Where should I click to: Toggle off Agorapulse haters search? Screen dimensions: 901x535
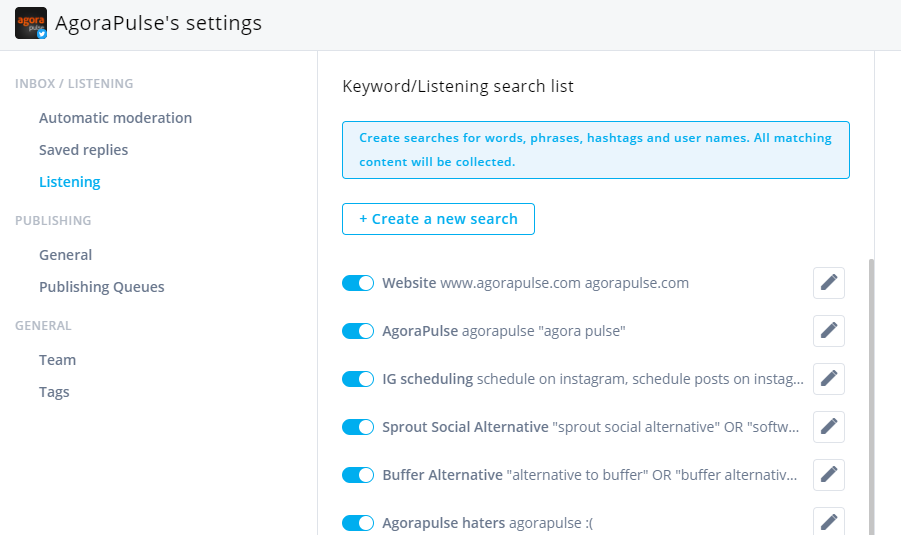358,523
